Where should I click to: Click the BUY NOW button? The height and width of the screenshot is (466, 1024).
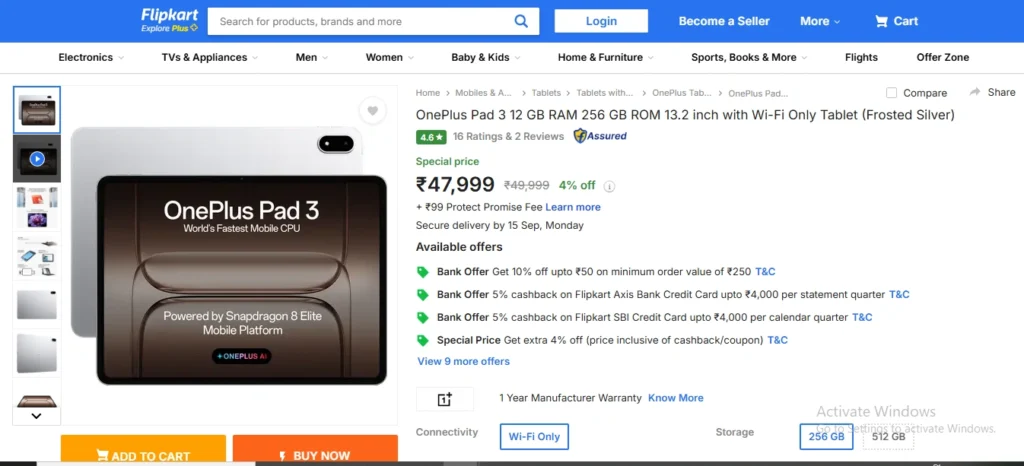315,455
